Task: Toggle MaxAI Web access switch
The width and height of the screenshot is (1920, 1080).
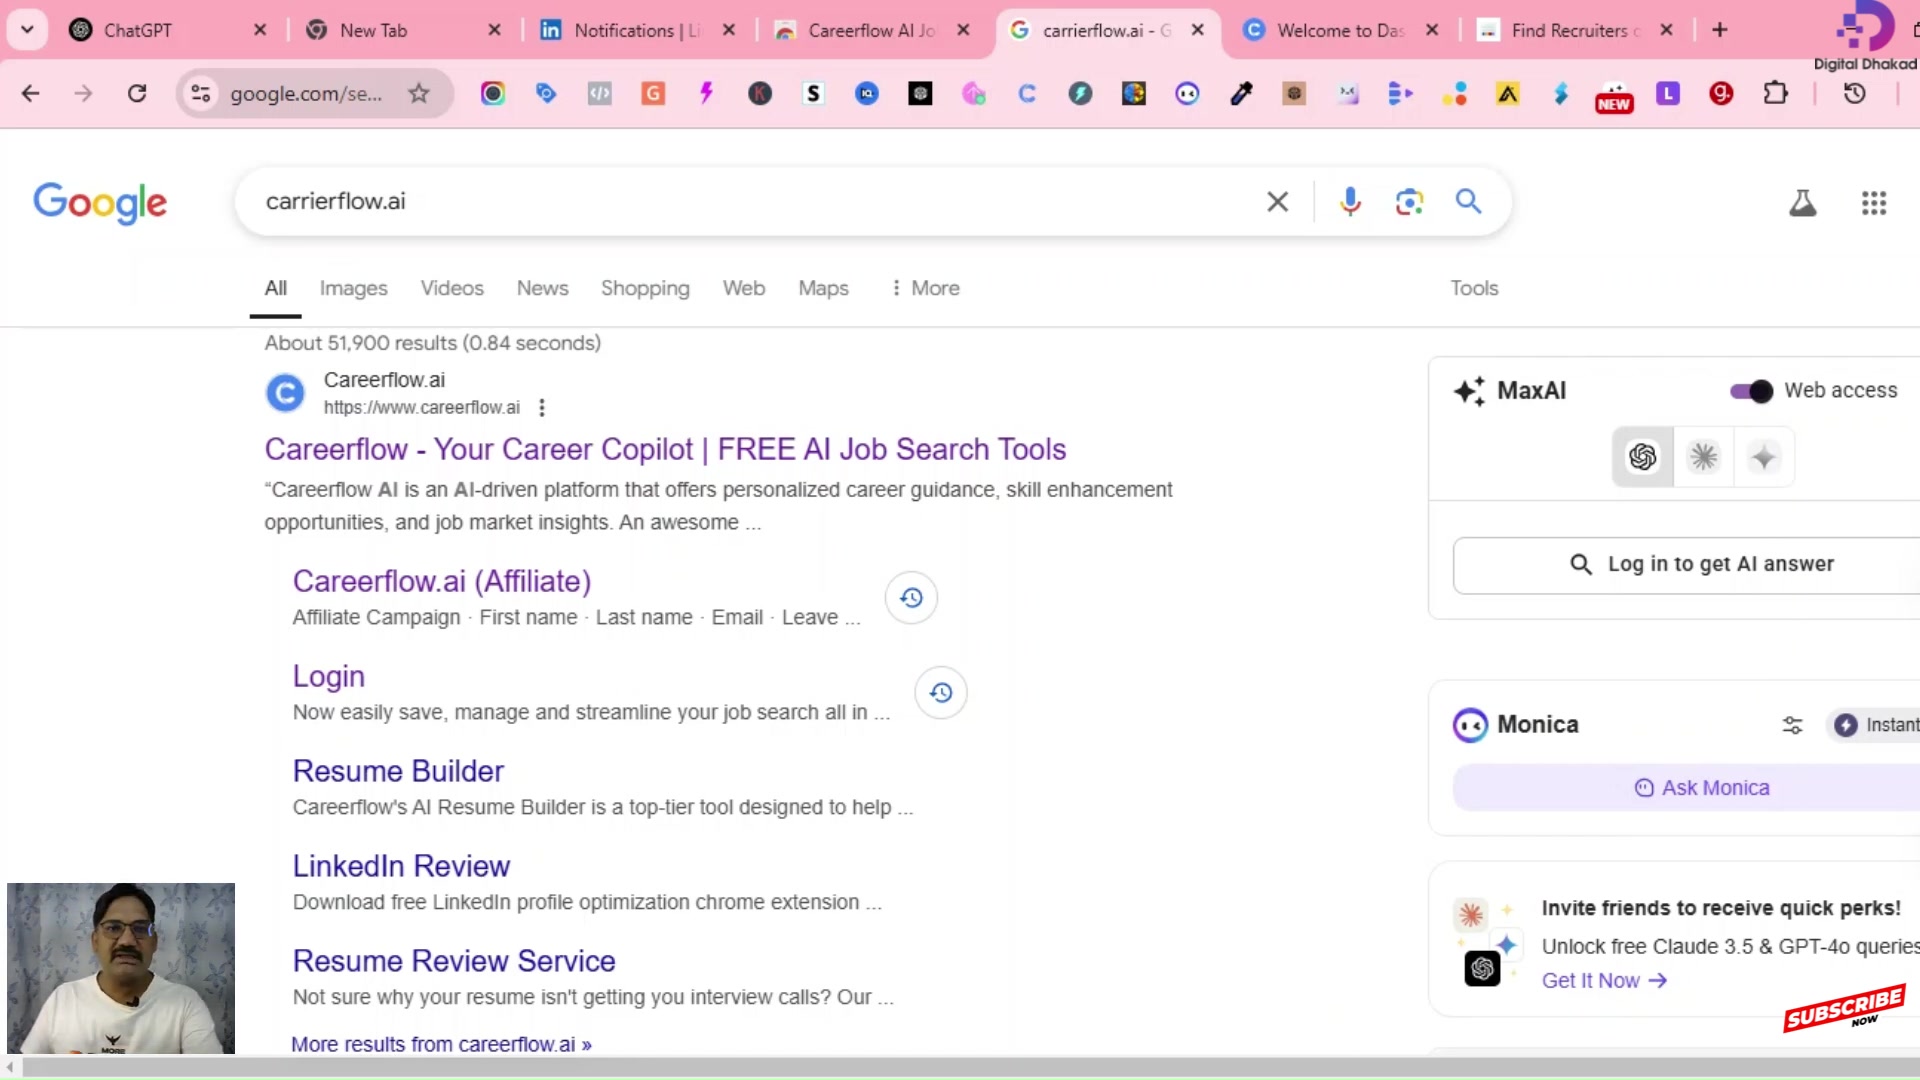Action: [x=1751, y=391]
